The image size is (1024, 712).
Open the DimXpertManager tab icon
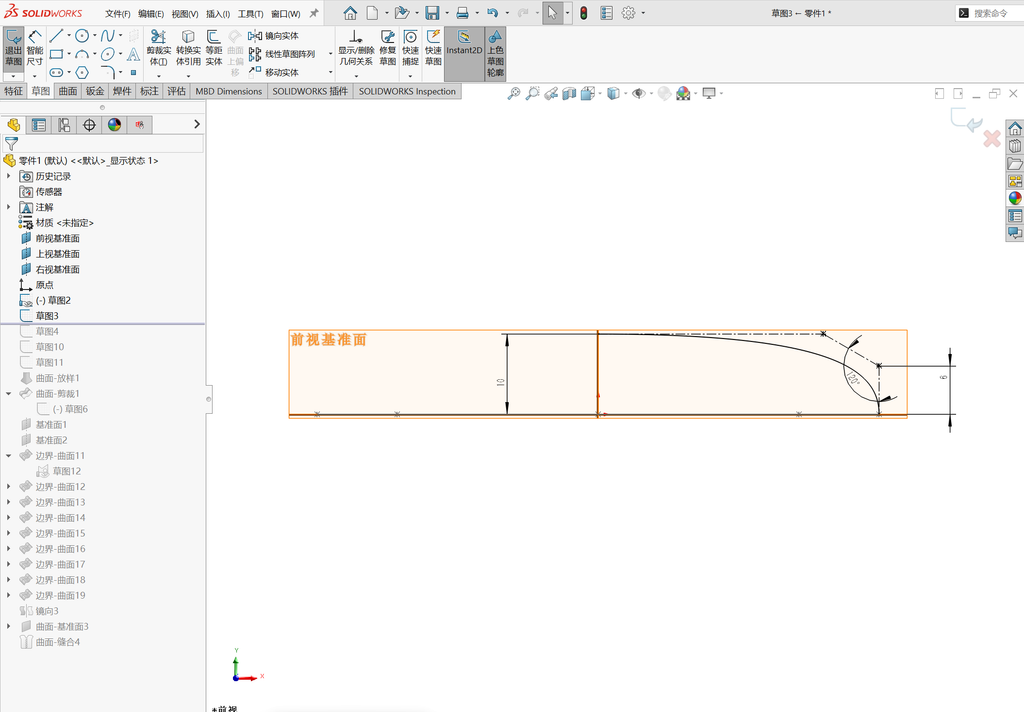pos(89,125)
